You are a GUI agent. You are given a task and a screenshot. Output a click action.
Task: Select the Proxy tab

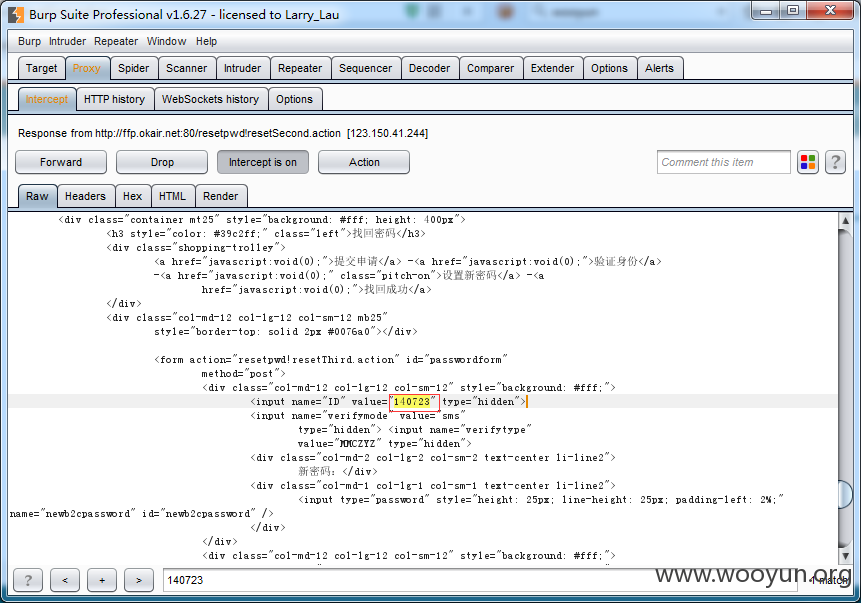[x=87, y=68]
